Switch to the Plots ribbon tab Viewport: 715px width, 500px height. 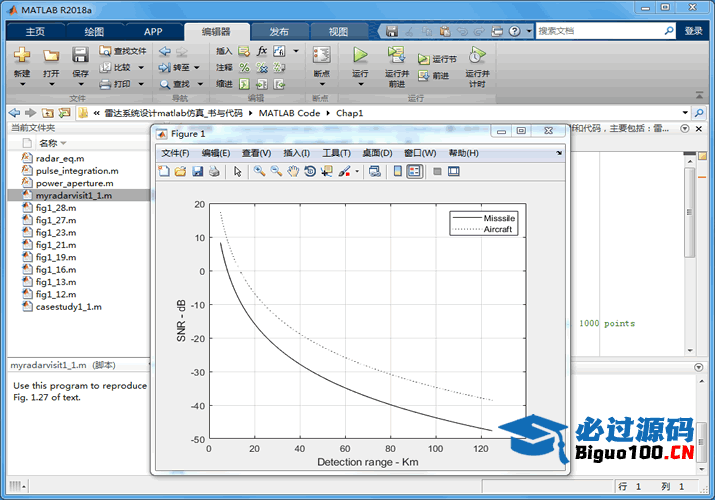tap(94, 31)
